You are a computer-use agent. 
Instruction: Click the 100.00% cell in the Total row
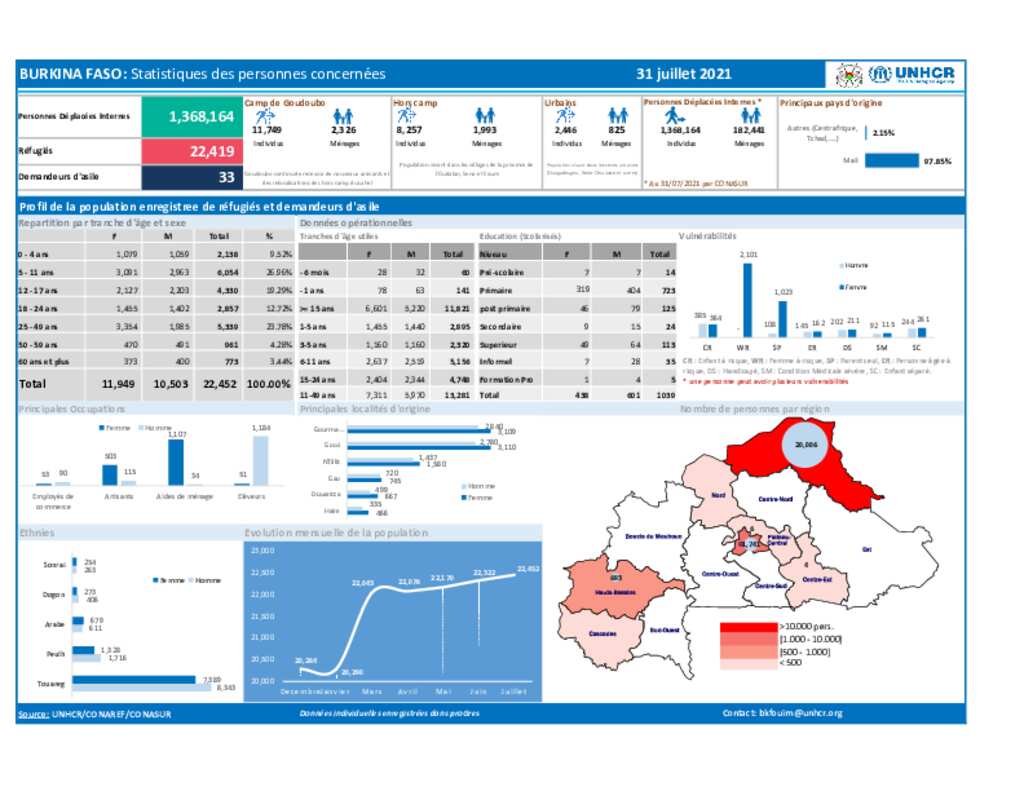coord(268,384)
